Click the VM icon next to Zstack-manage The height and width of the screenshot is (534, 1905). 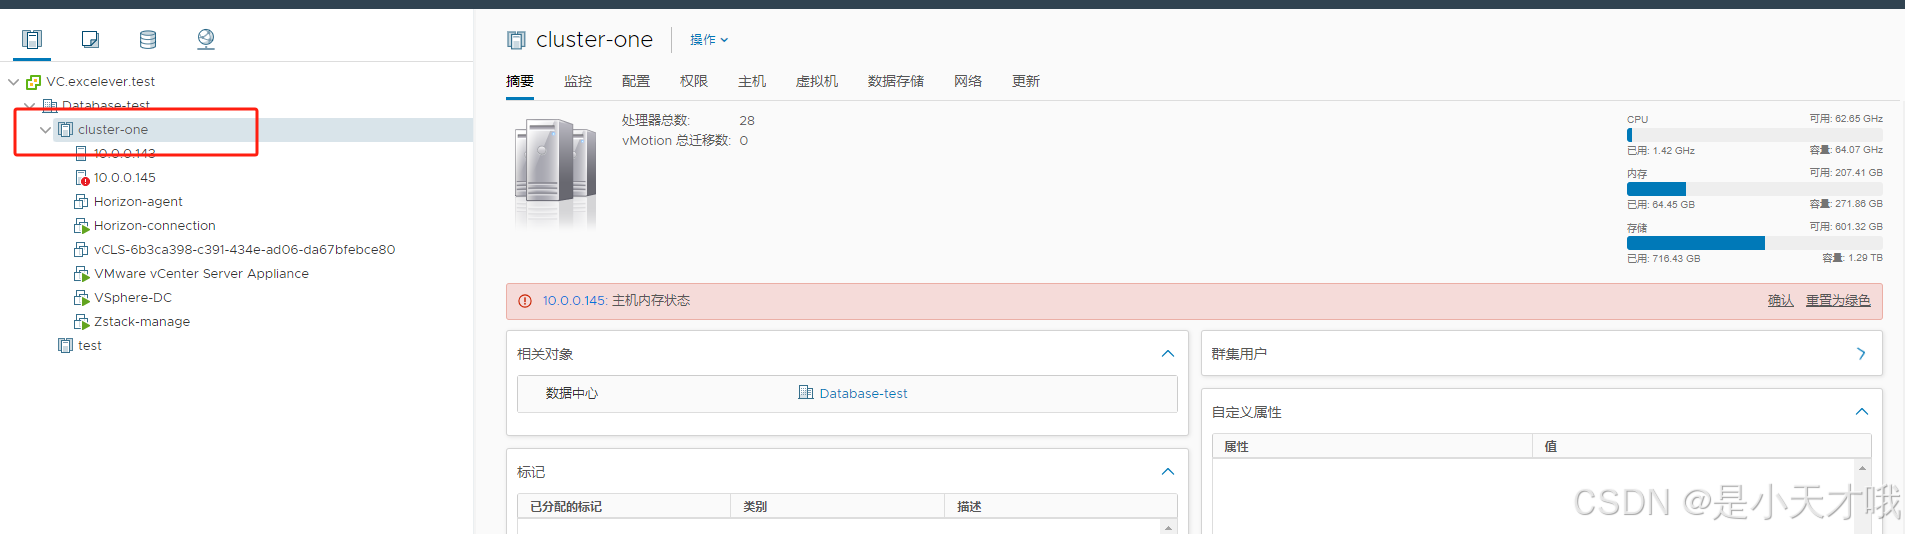coord(82,322)
